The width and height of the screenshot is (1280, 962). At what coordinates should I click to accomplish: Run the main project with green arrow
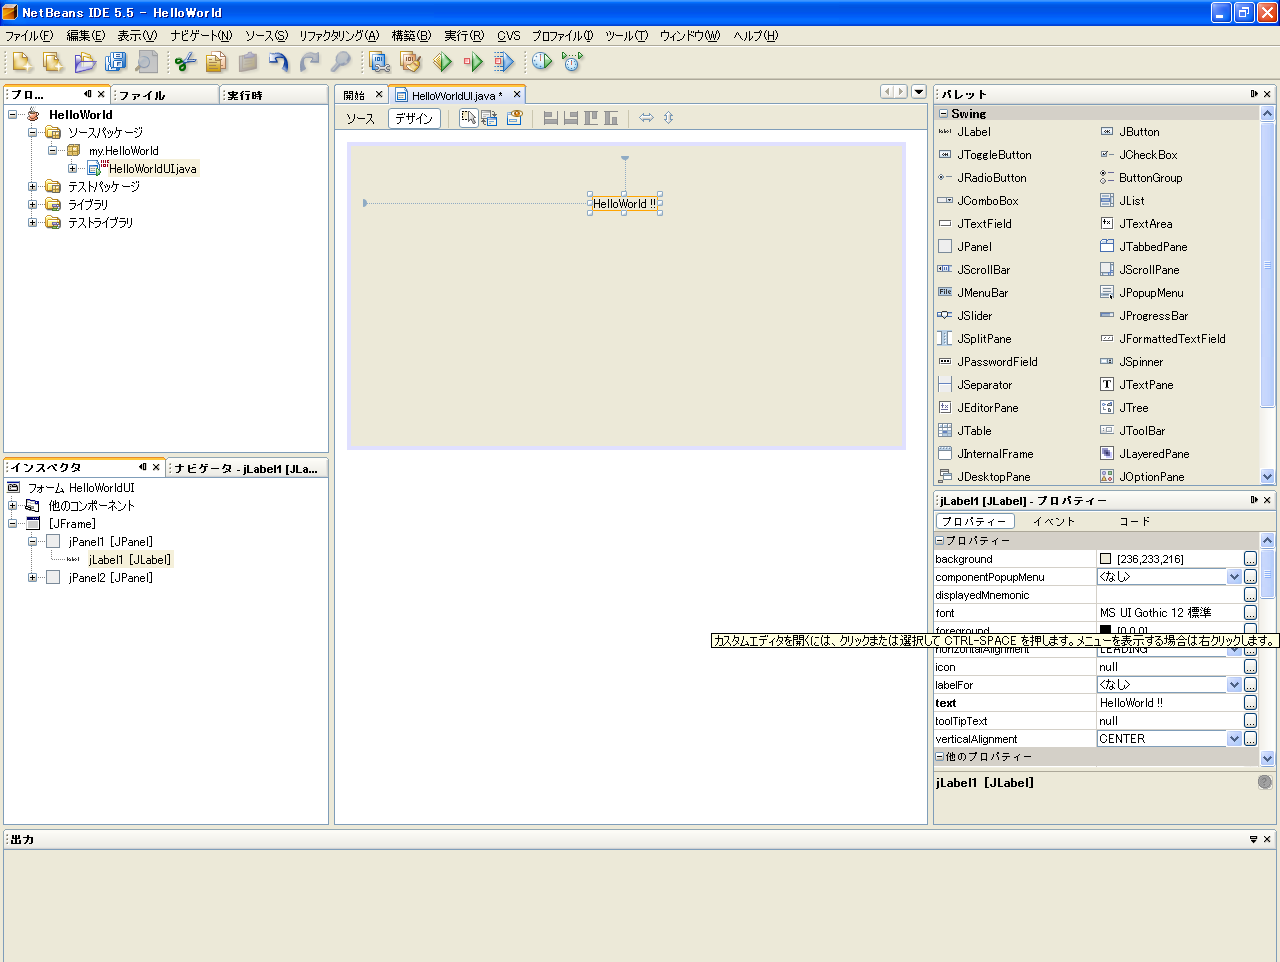(442, 62)
